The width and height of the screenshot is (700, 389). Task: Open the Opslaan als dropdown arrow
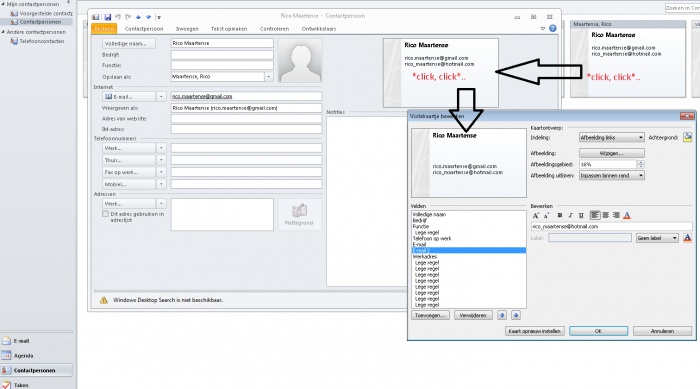(269, 76)
